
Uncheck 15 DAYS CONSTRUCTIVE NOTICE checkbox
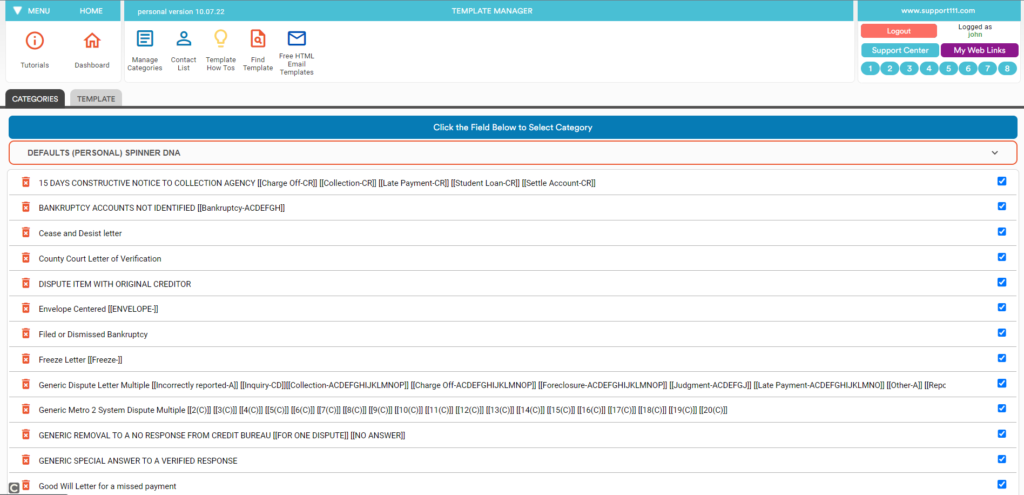1002,181
